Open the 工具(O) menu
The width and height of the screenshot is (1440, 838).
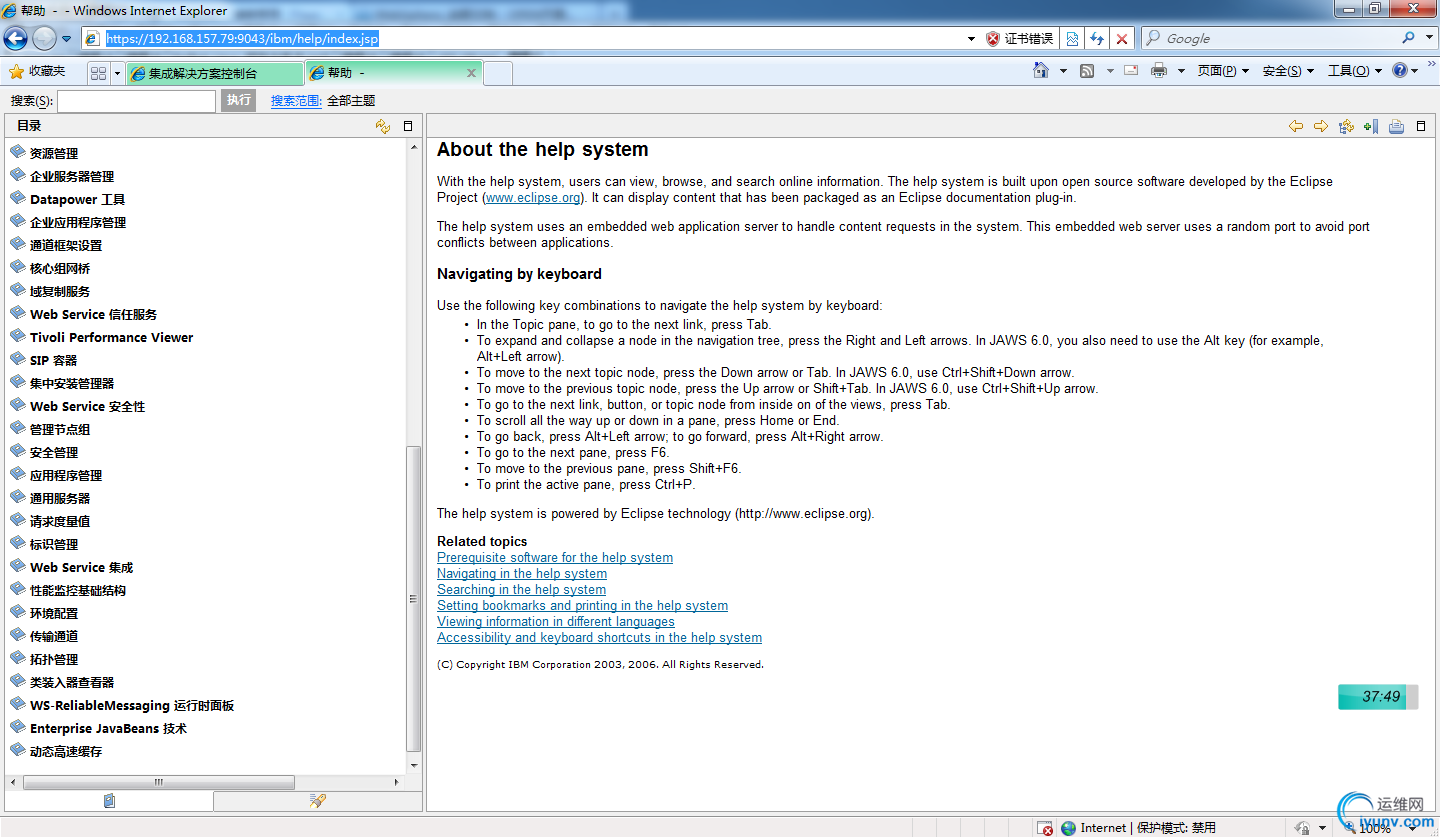pos(1354,71)
